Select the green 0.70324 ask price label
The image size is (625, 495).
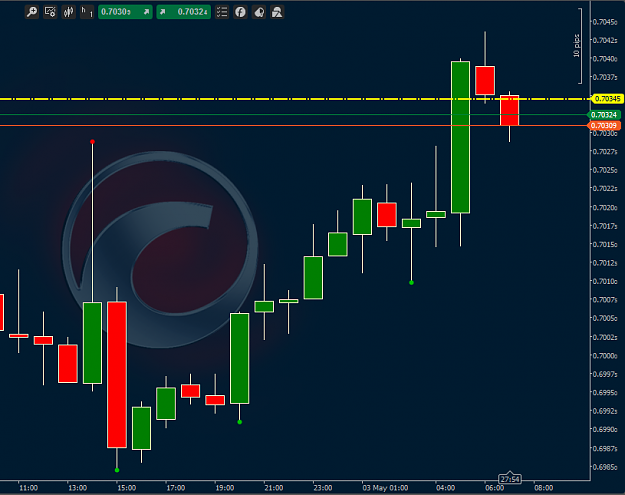(x=604, y=115)
